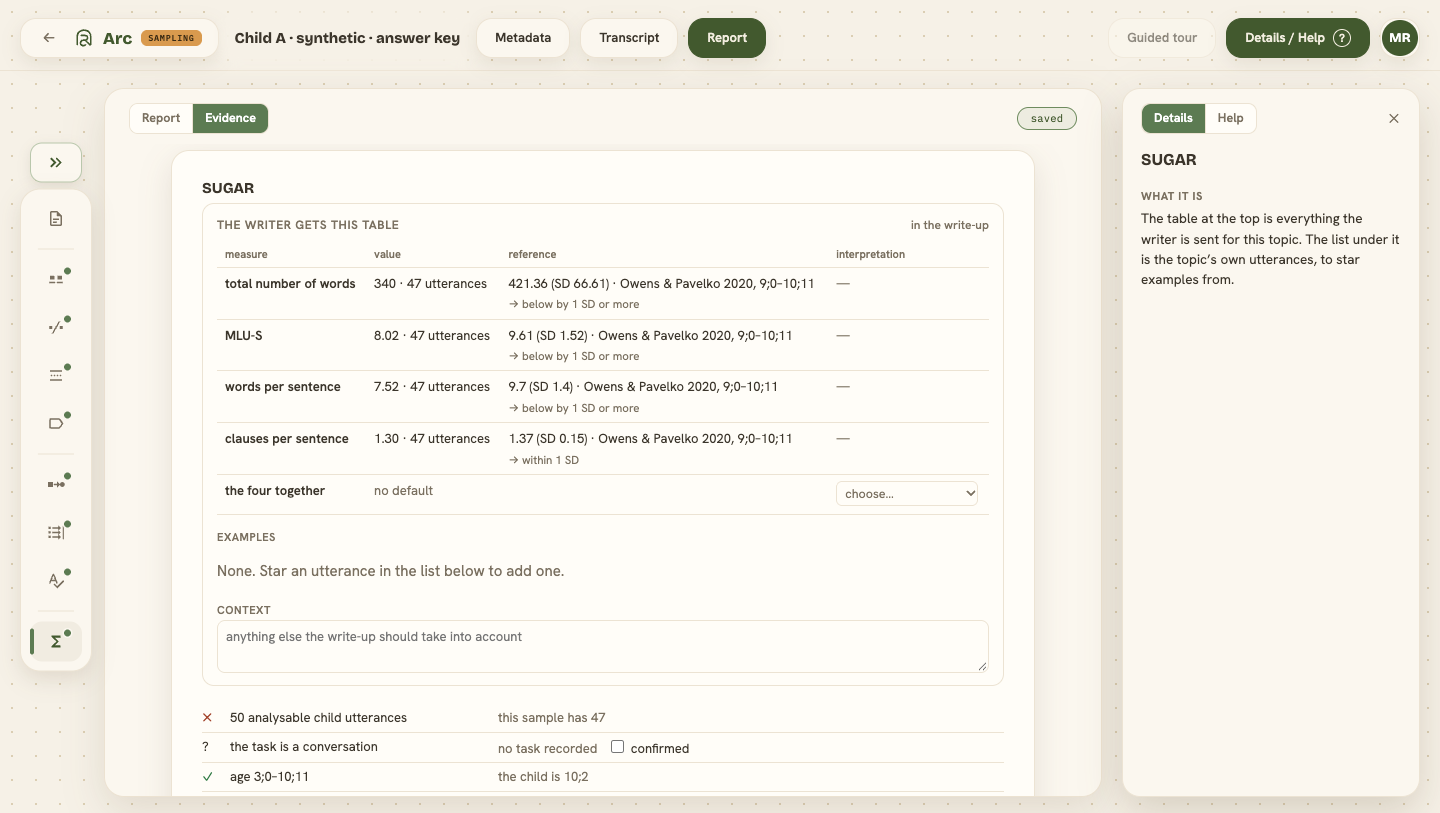Click the back arrow icon
Screen dimensions: 1440x813
click(49, 38)
